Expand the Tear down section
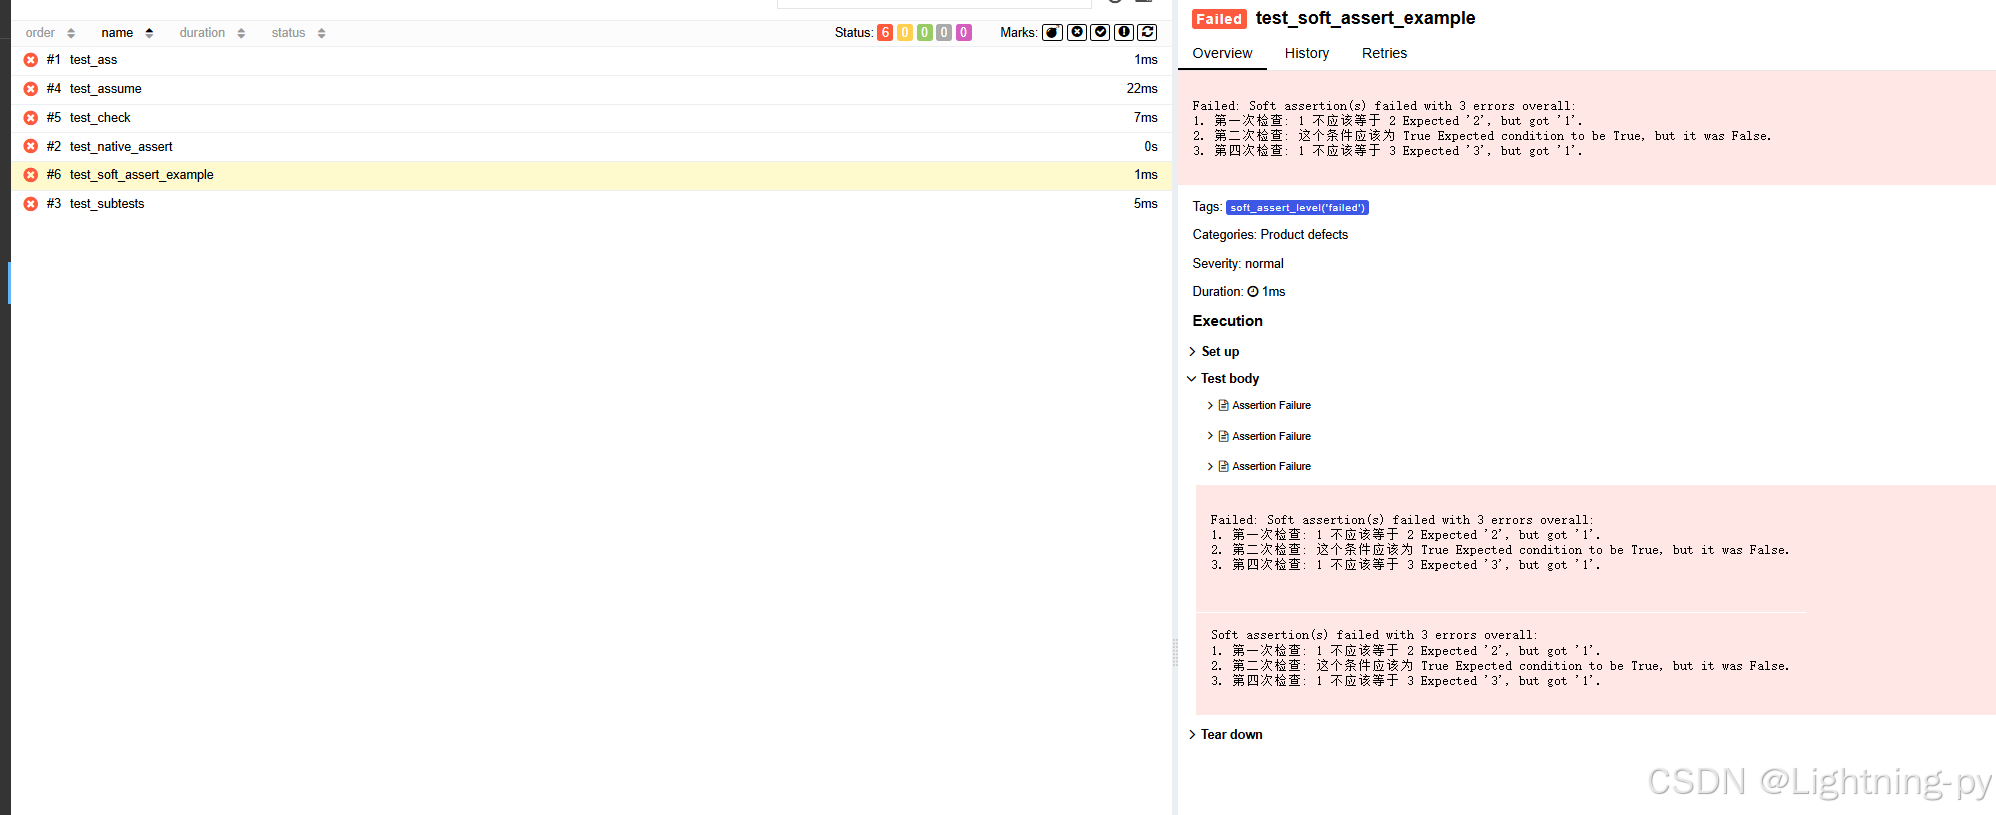The width and height of the screenshot is (1996, 815). pos(1225,734)
